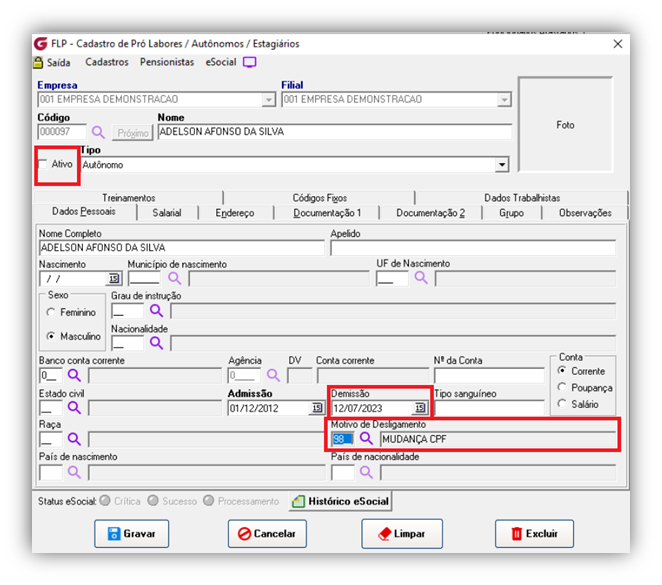Open Banco conta corrente lookup magnifier
This screenshot has width=662, height=585.
coord(74,375)
